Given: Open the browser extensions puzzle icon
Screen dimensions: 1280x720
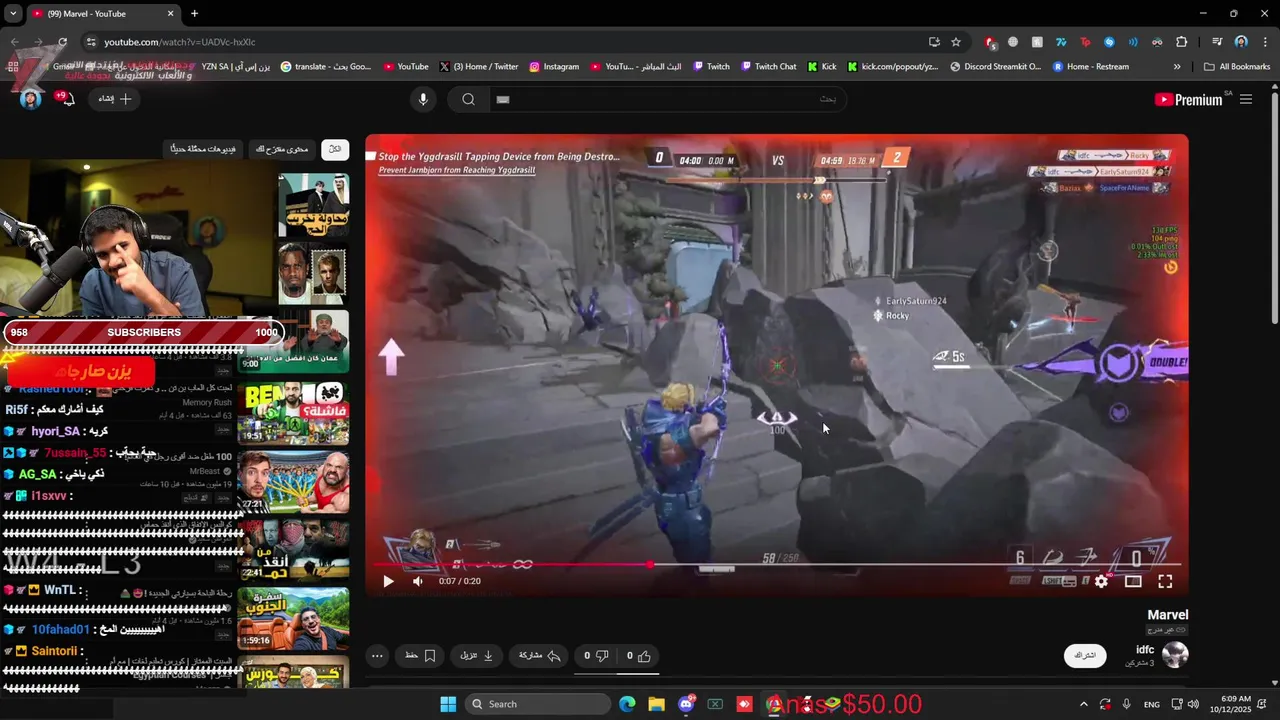Looking at the screenshot, I should (1182, 42).
